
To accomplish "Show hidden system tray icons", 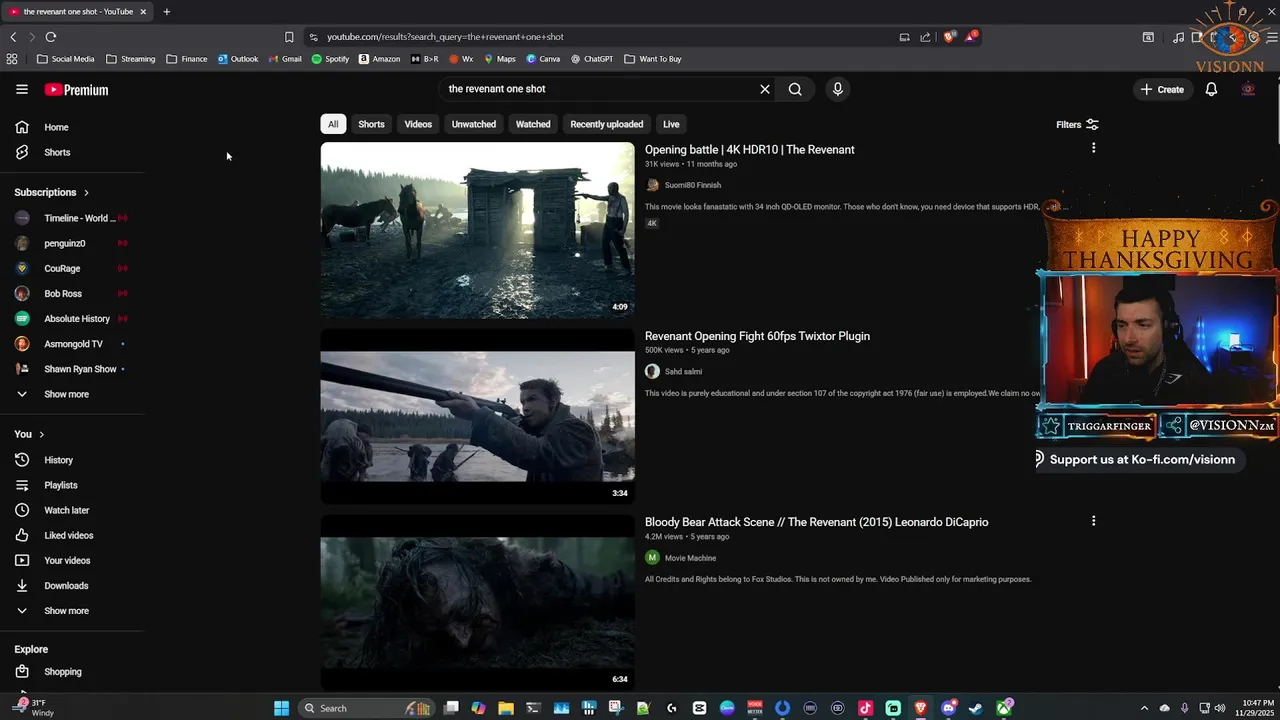I will click(x=1146, y=708).
